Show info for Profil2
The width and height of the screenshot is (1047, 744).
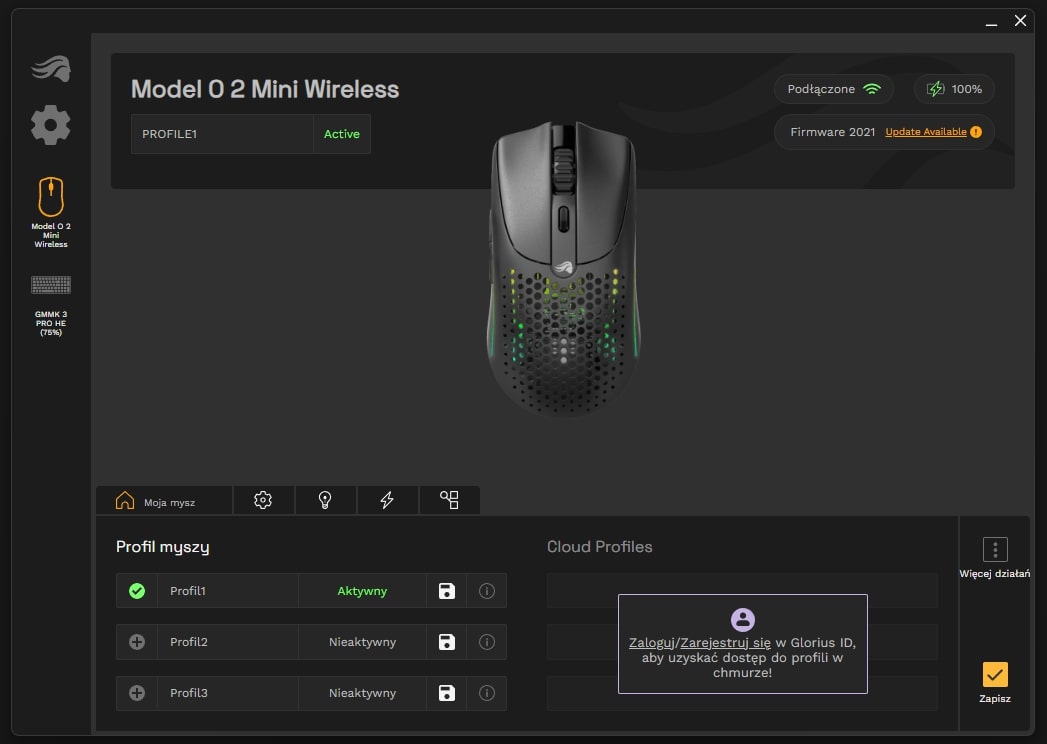487,642
